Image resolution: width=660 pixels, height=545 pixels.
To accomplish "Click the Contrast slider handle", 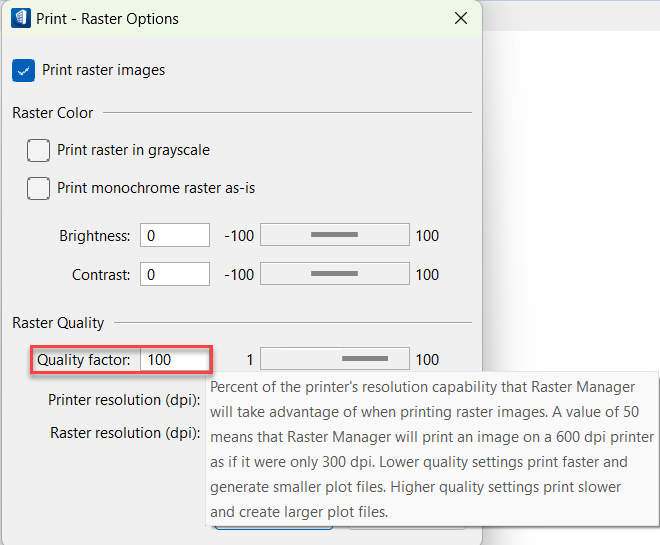I will (334, 273).
